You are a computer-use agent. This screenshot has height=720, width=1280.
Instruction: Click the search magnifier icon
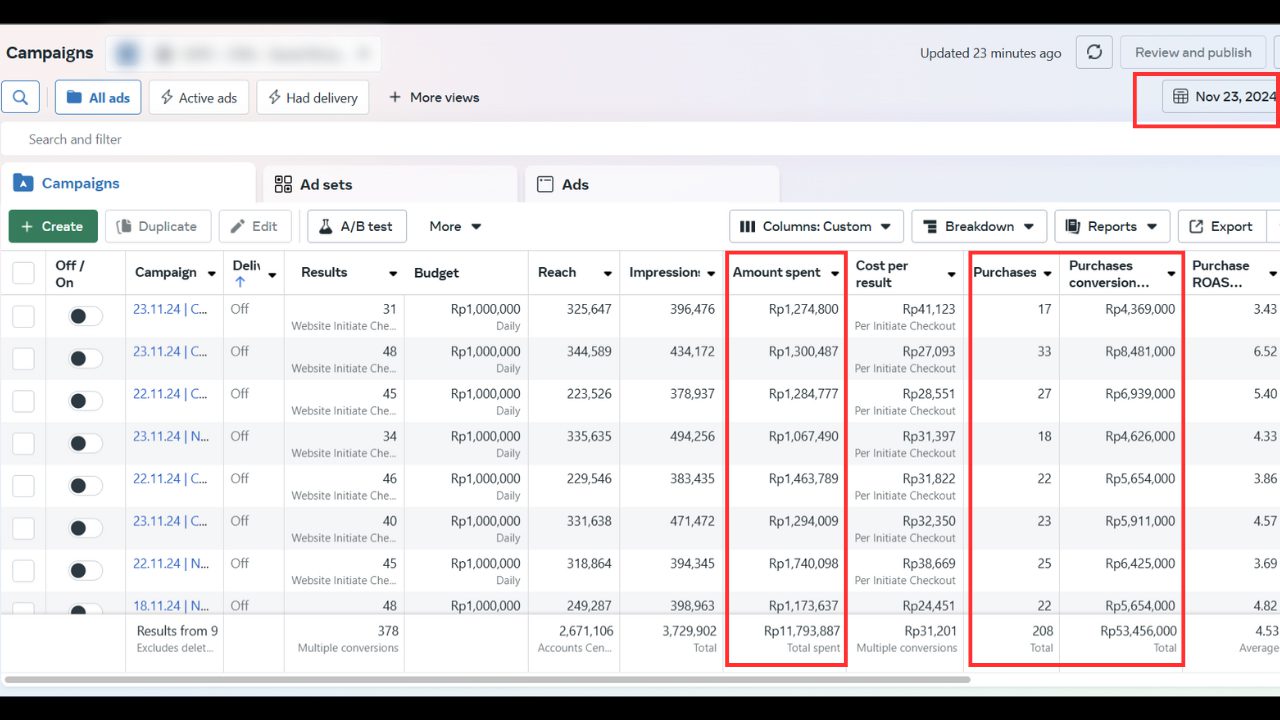(x=20, y=97)
